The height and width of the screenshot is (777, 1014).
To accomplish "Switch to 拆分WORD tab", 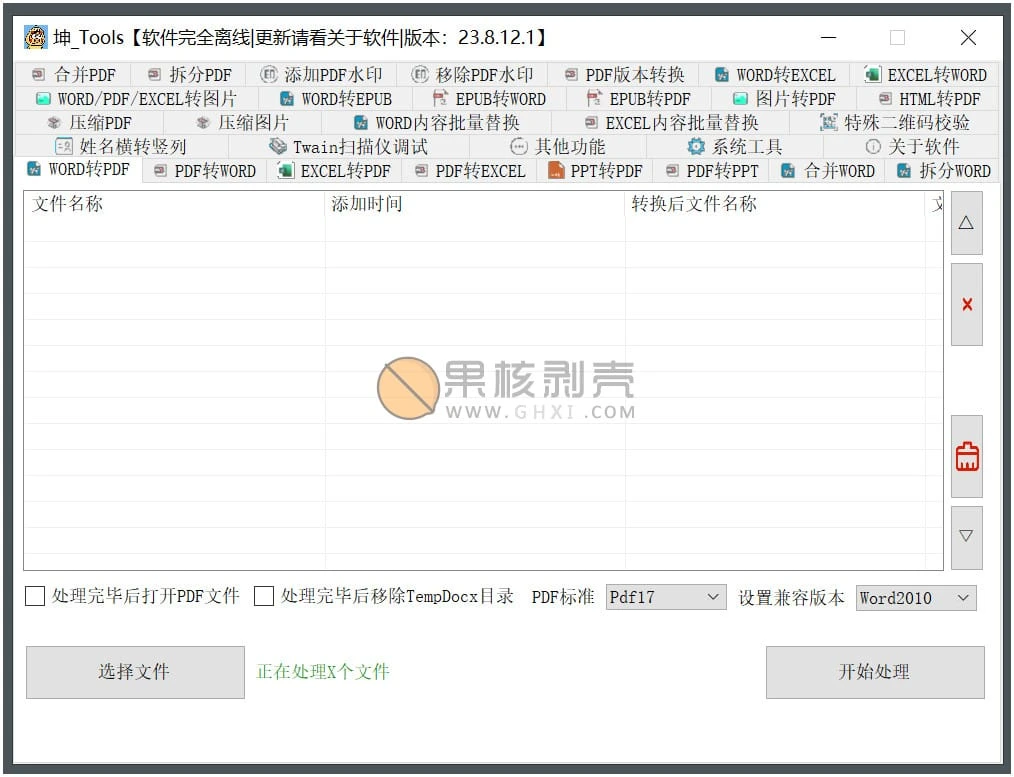I will [x=943, y=171].
